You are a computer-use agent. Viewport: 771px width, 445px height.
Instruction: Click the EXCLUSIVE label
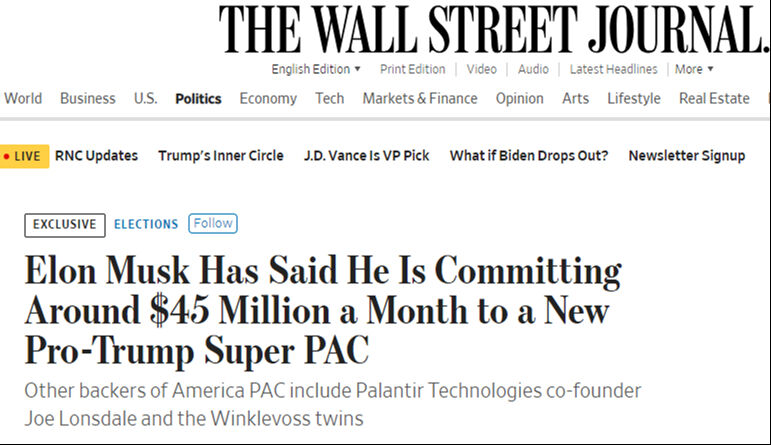(x=64, y=224)
